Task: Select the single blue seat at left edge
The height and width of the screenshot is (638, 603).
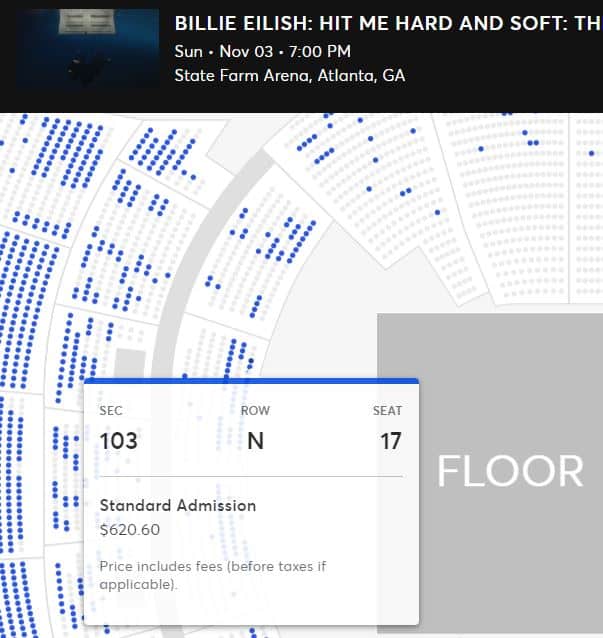Action: coord(12,170)
